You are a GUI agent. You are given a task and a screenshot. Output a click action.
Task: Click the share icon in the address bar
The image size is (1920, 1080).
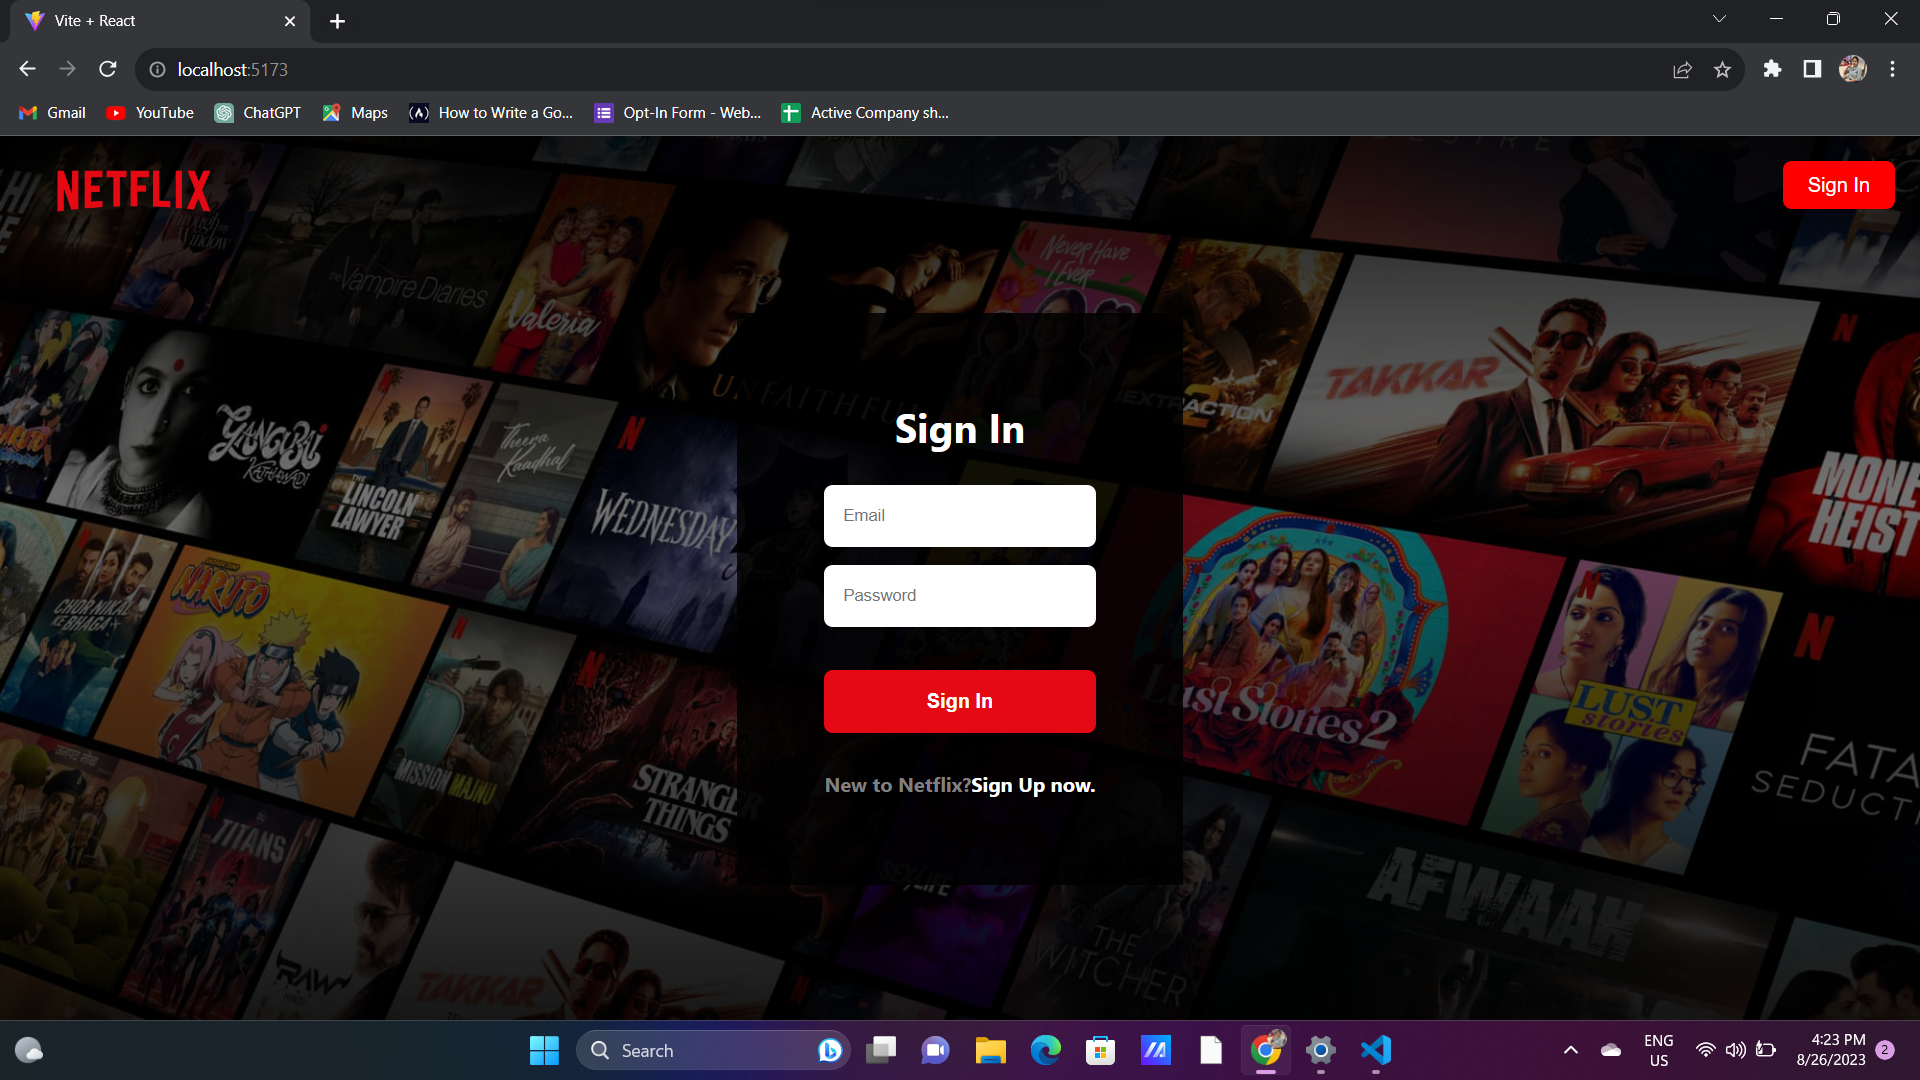[x=1683, y=69]
